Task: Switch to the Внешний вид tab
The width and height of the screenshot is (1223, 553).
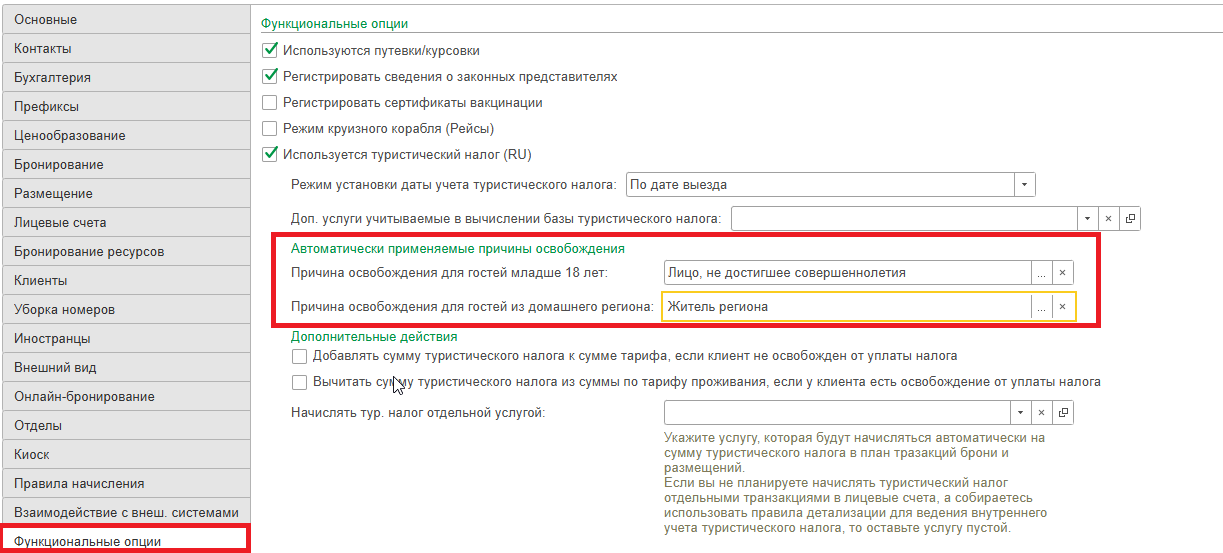Action: (x=124, y=368)
